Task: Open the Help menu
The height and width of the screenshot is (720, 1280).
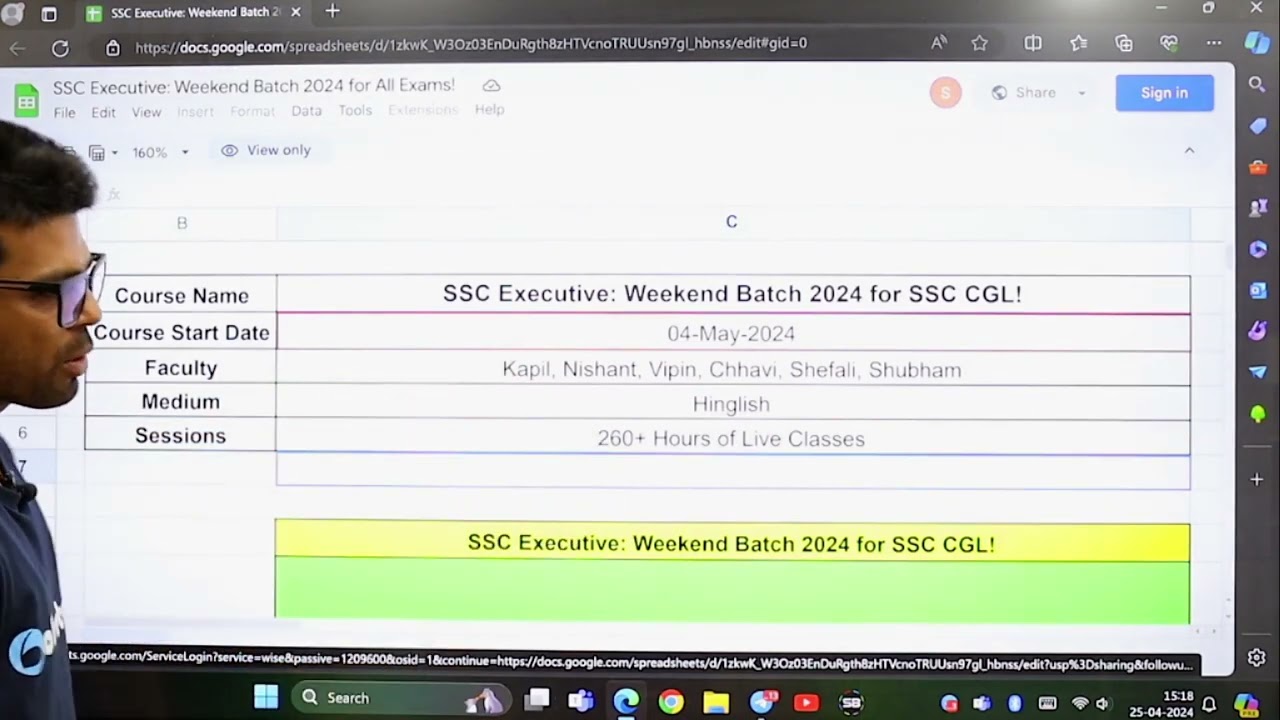Action: [489, 109]
